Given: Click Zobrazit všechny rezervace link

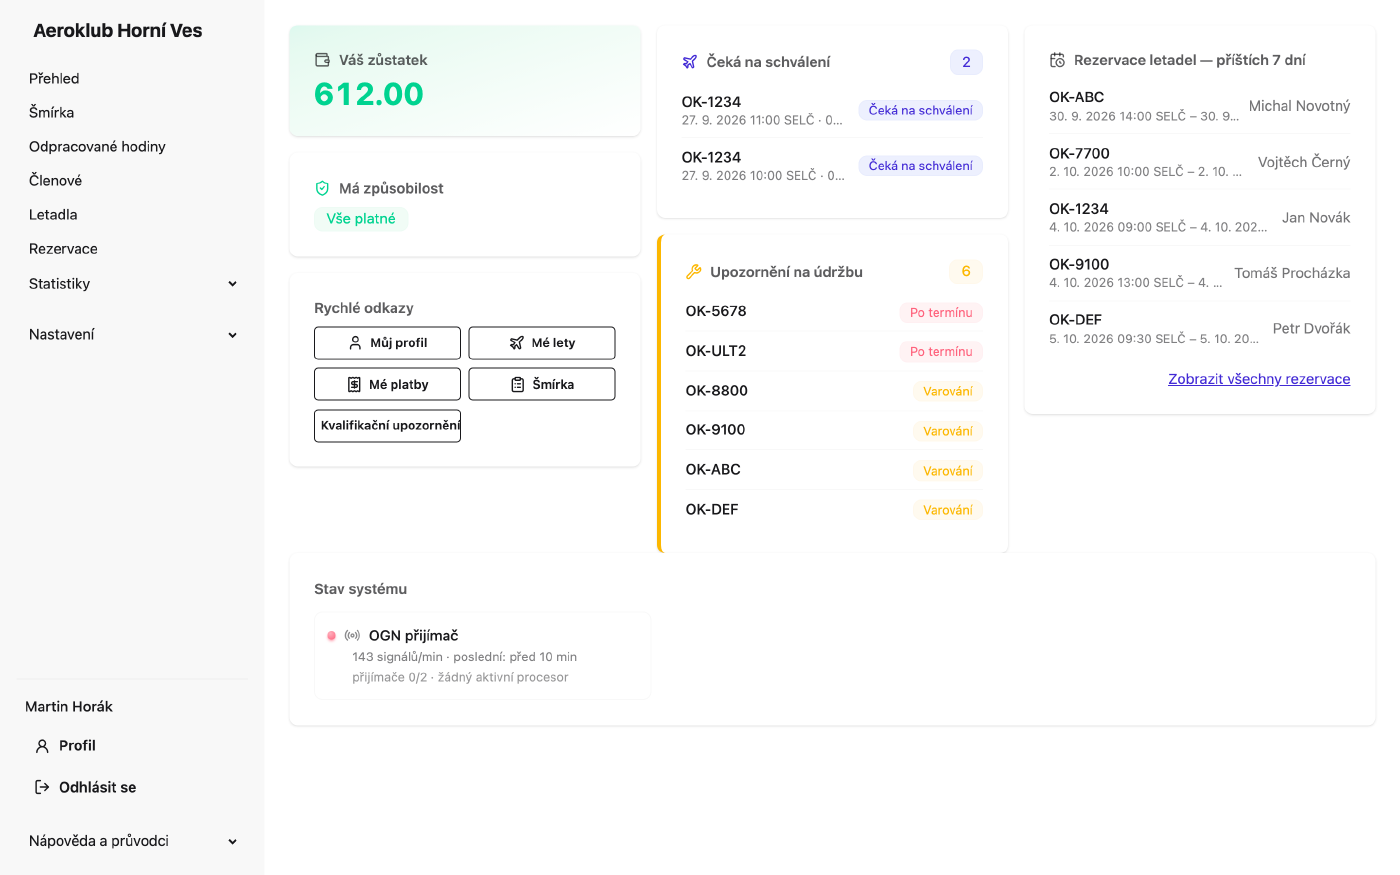Looking at the screenshot, I should click(1259, 379).
